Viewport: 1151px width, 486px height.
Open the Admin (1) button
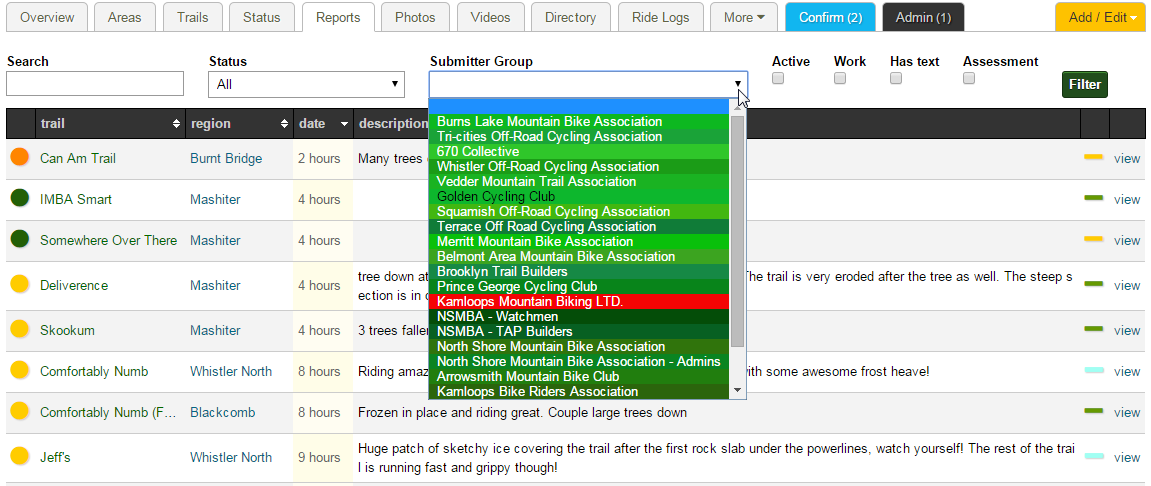(x=923, y=18)
